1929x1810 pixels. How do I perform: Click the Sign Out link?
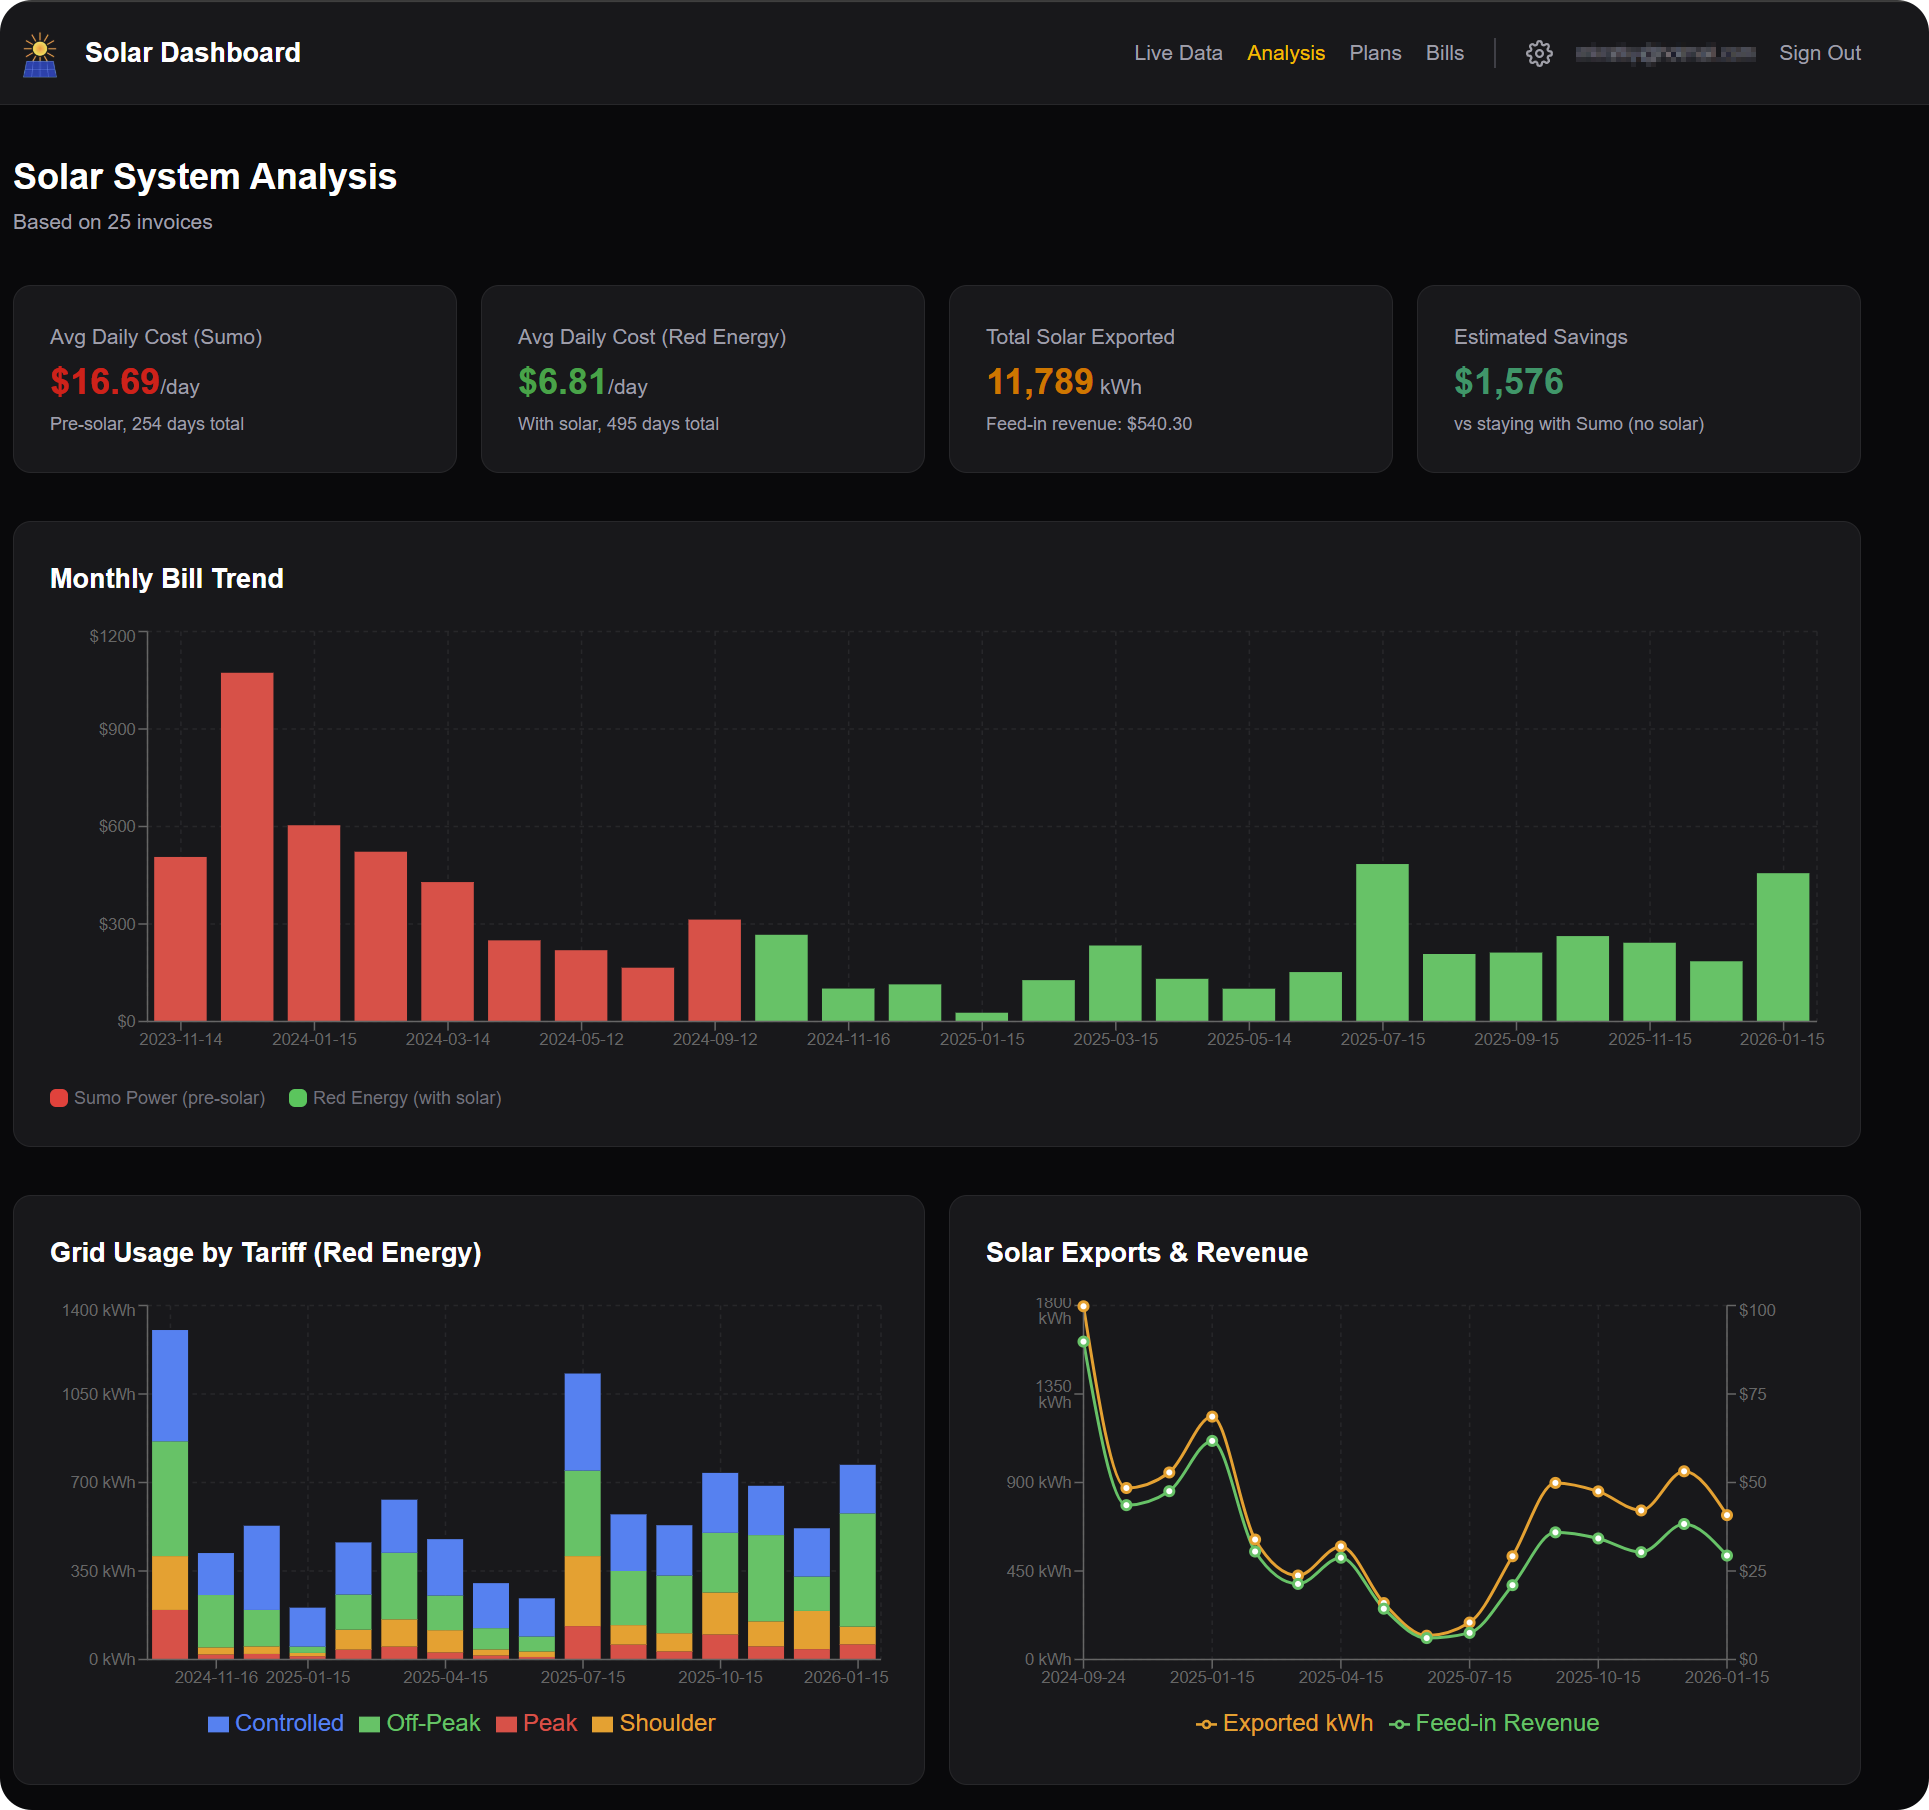click(1820, 53)
